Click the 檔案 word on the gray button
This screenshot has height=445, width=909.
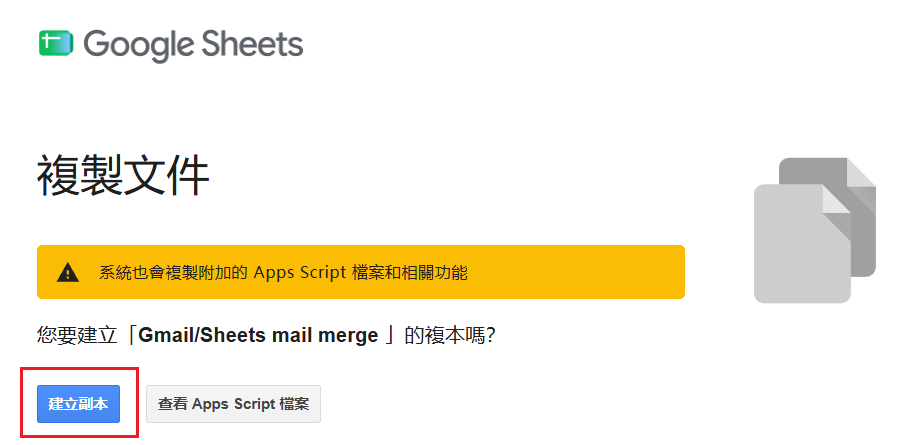click(x=294, y=404)
